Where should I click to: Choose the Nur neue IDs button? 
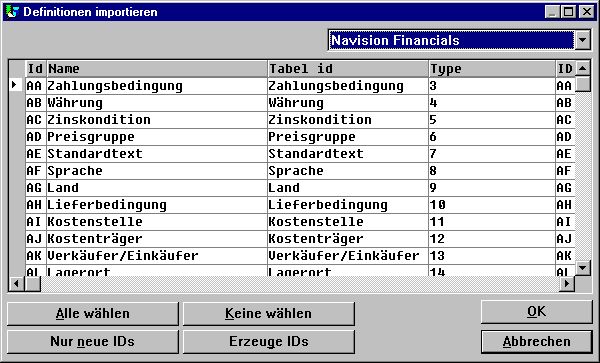(93, 342)
